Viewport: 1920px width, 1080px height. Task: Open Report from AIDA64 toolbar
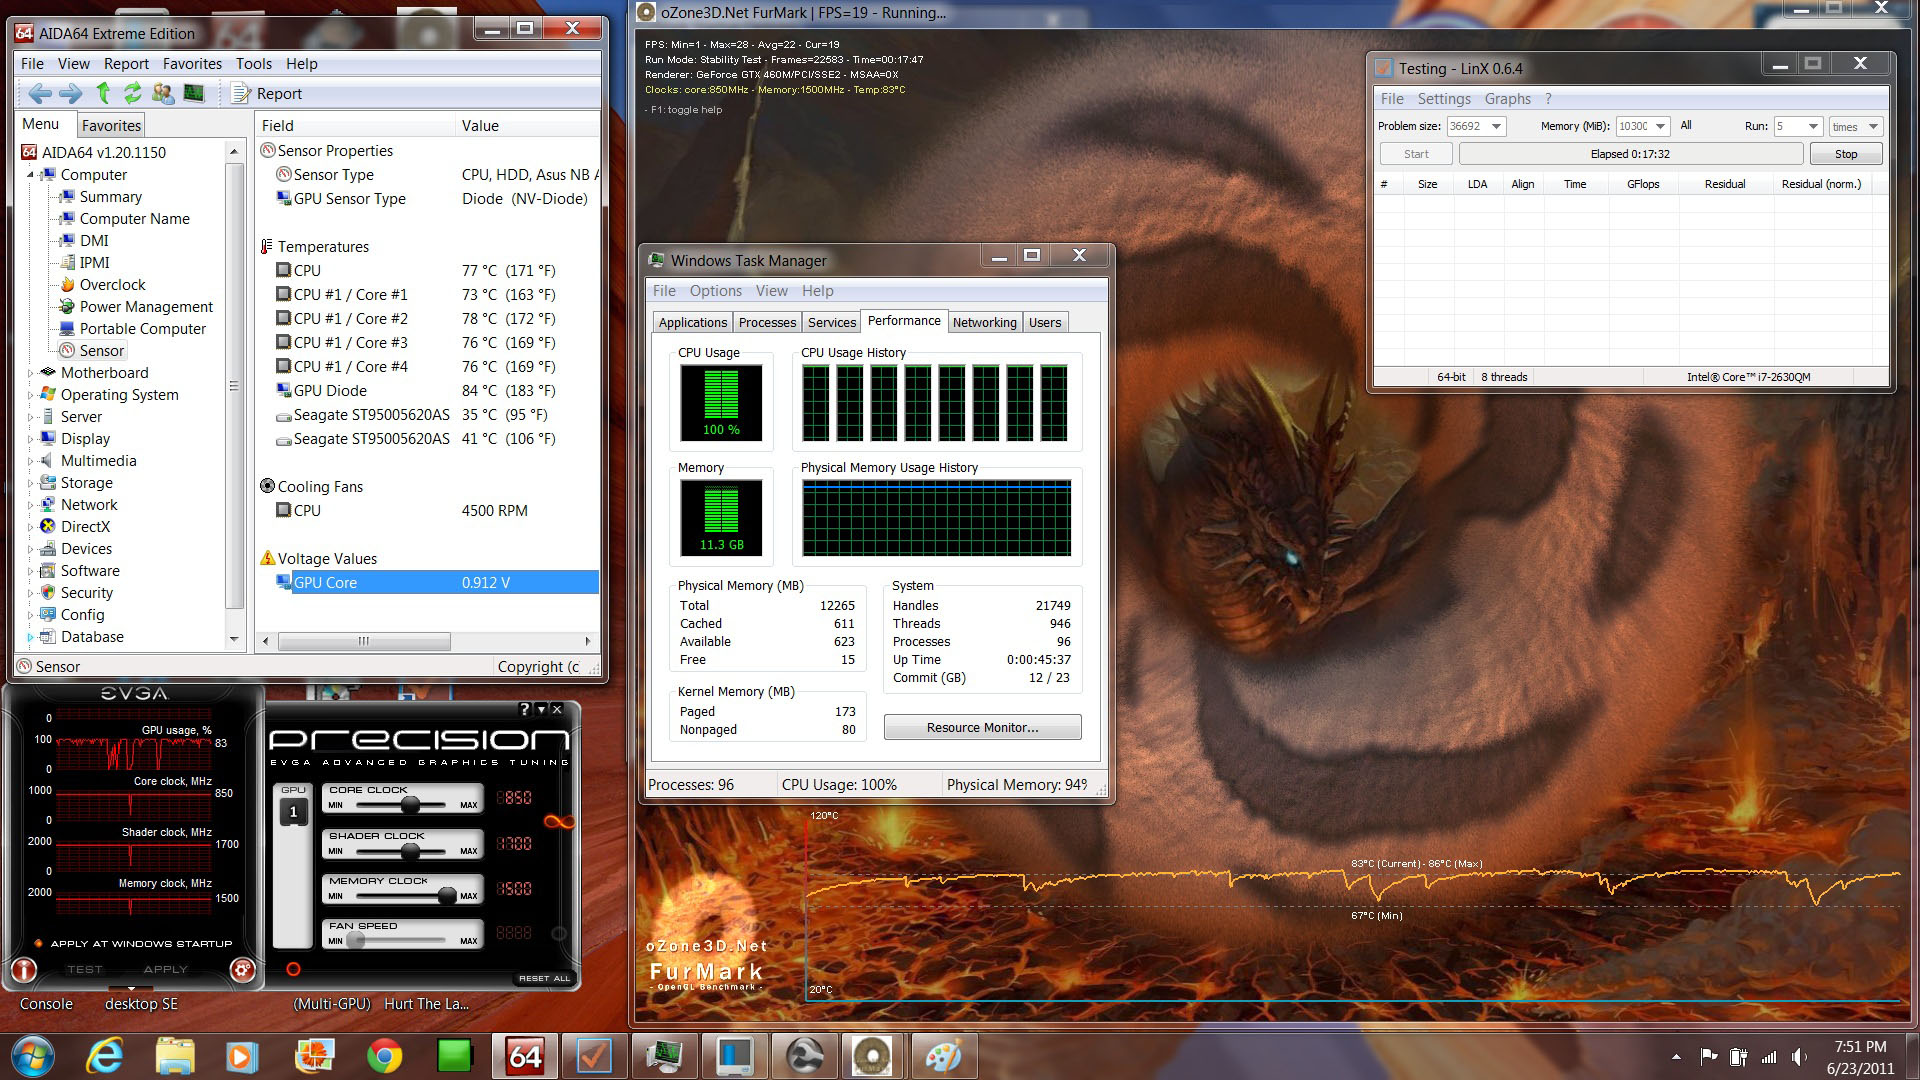coord(267,93)
